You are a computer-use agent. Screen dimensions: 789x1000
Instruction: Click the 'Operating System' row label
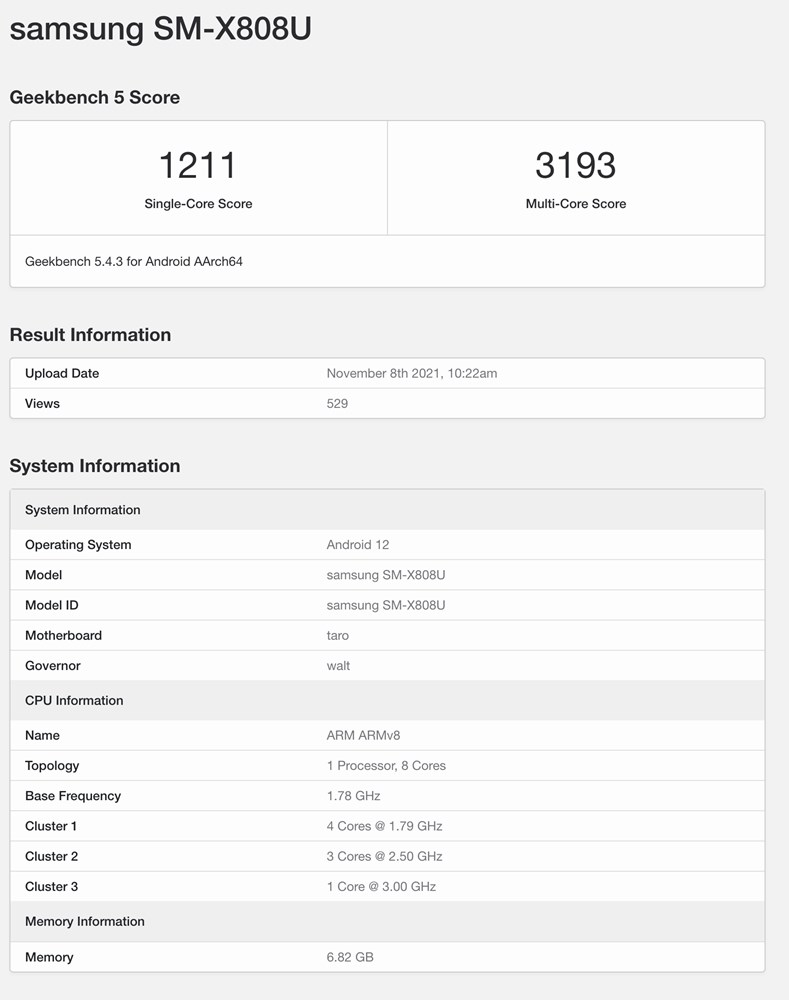click(78, 545)
